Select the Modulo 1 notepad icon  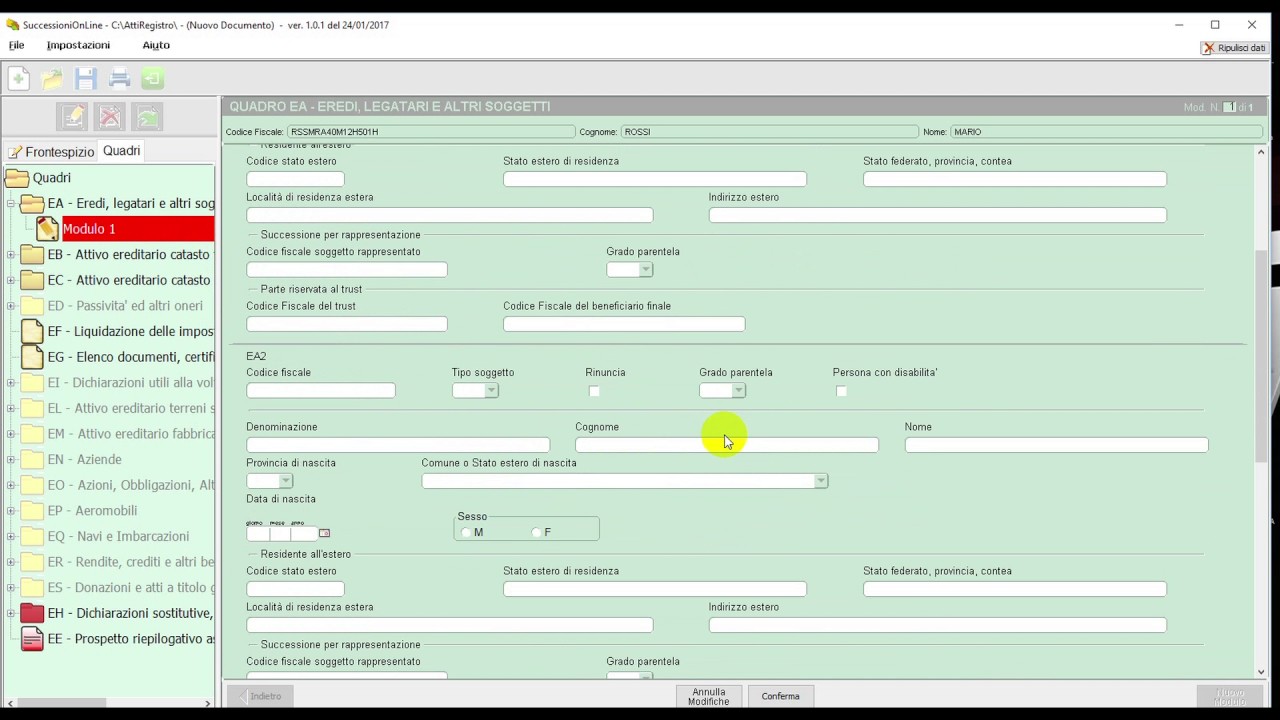click(47, 229)
